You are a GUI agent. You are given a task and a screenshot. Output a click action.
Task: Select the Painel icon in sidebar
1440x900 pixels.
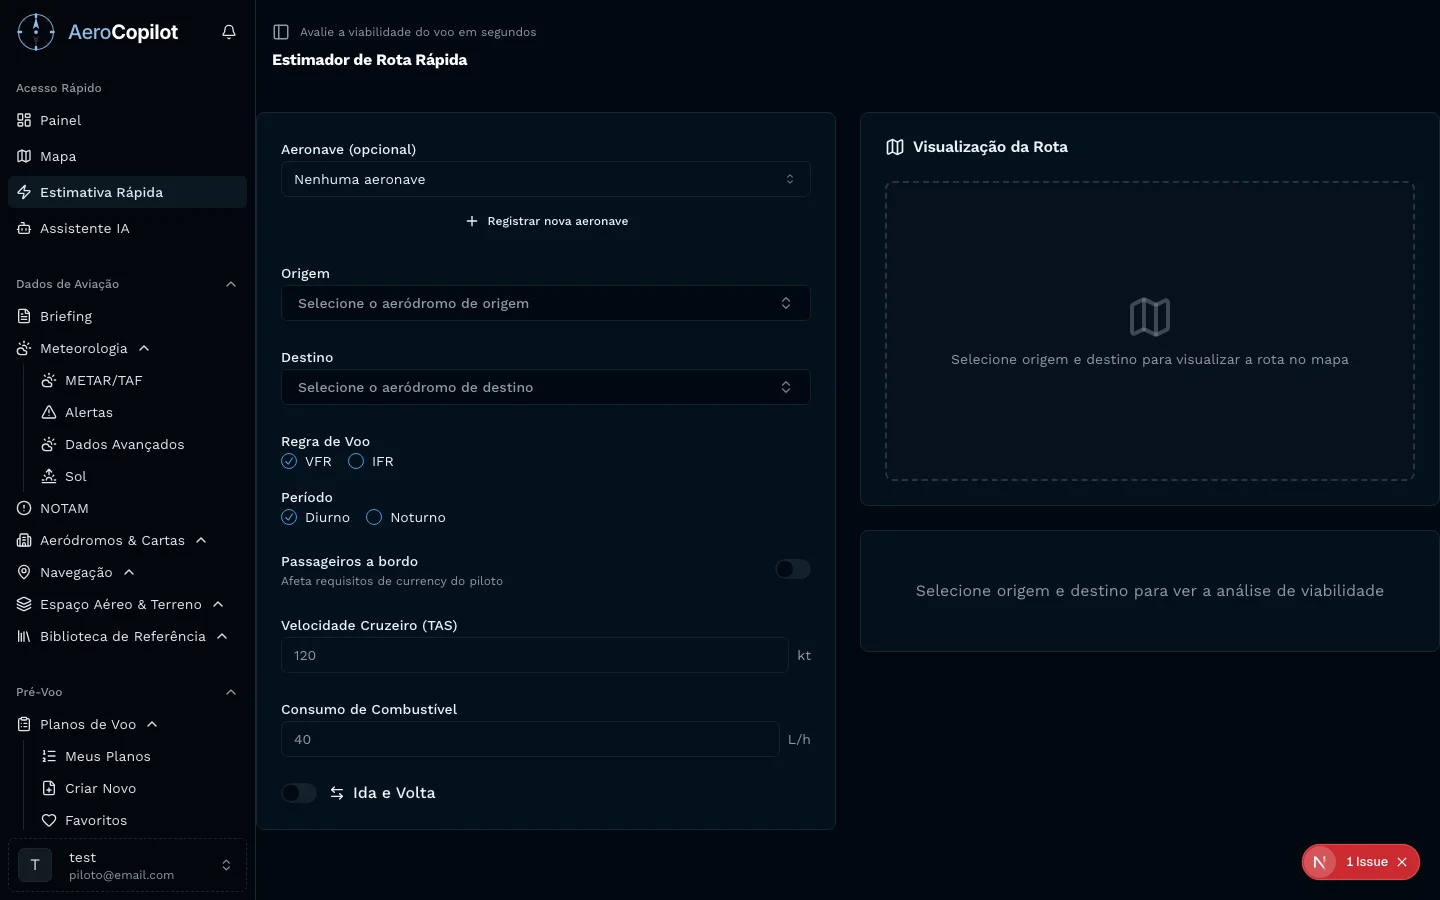click(x=24, y=120)
